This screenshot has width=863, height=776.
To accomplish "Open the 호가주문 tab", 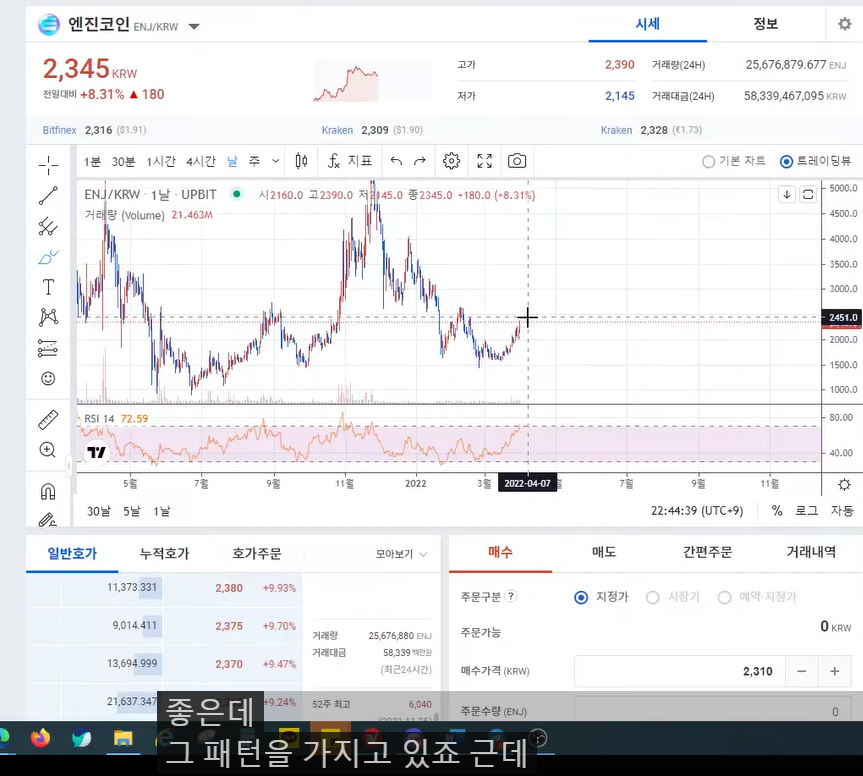I will click(x=256, y=554).
